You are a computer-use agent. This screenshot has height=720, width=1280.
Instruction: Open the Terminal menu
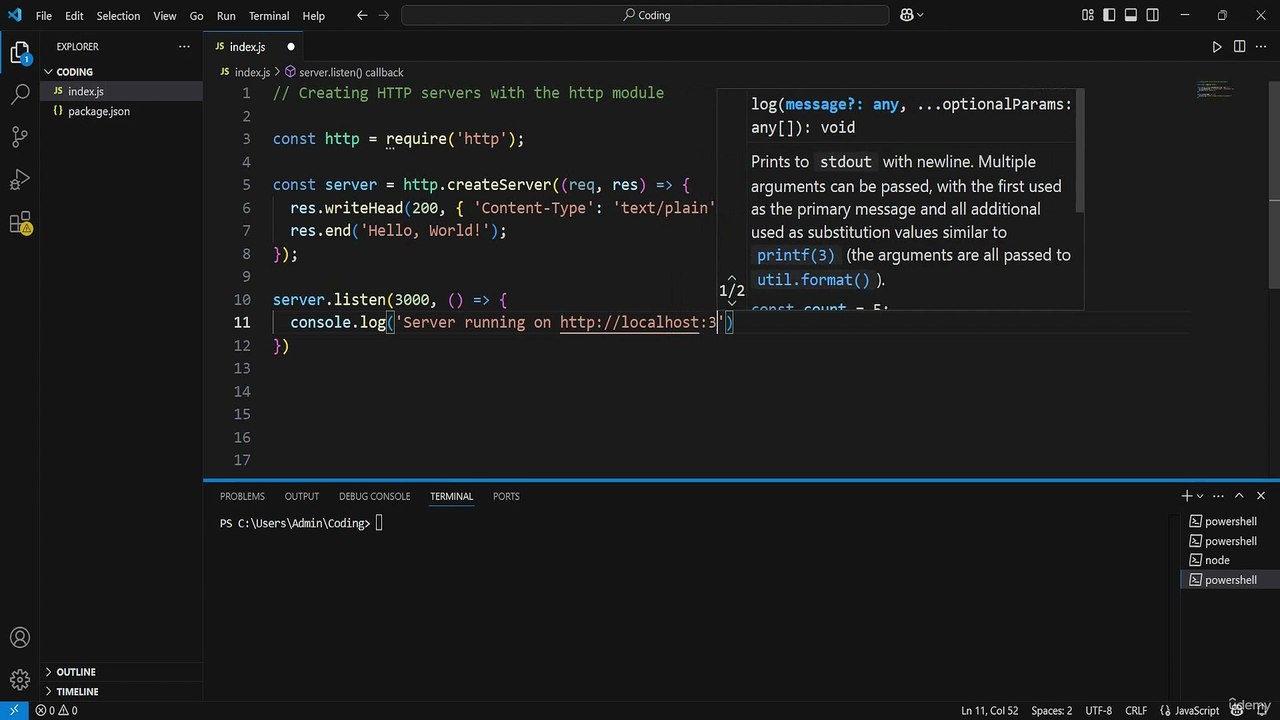pyautogui.click(x=269, y=16)
